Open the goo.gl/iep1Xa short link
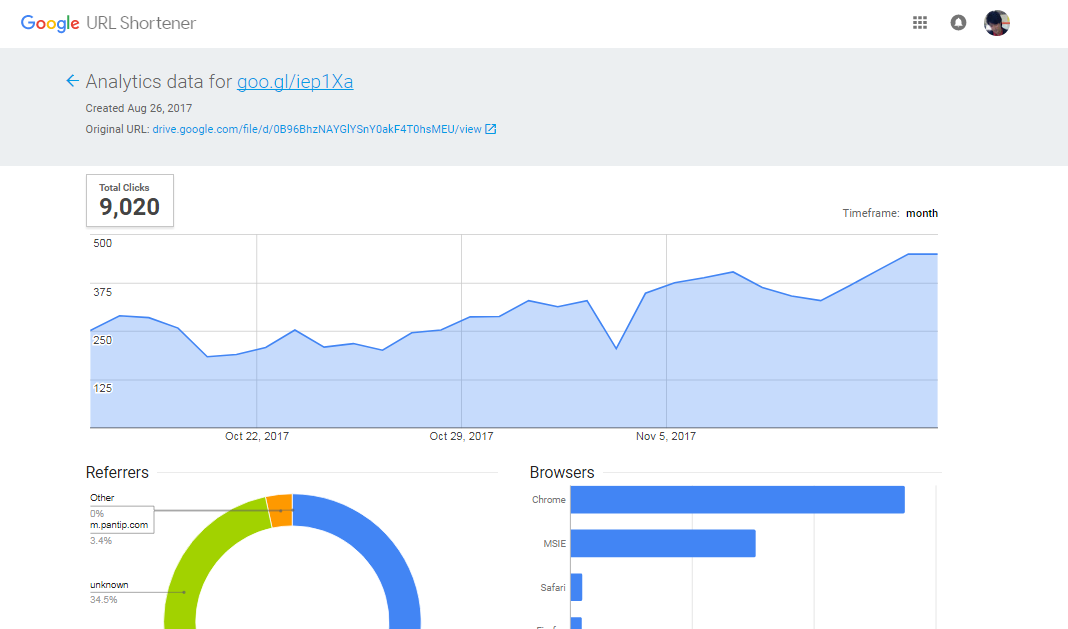This screenshot has width=1068, height=629. tap(295, 82)
